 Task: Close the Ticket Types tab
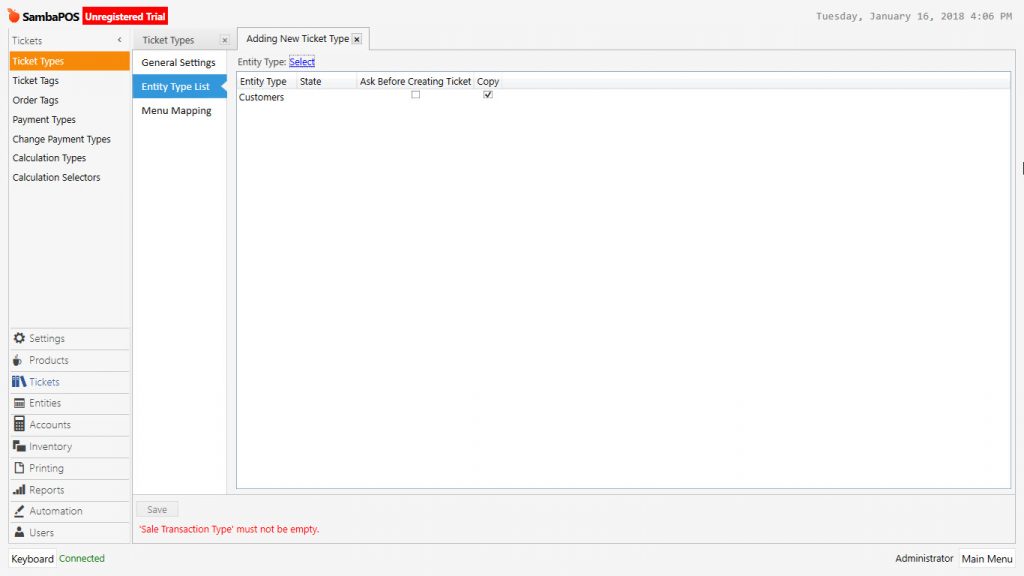[x=225, y=40]
